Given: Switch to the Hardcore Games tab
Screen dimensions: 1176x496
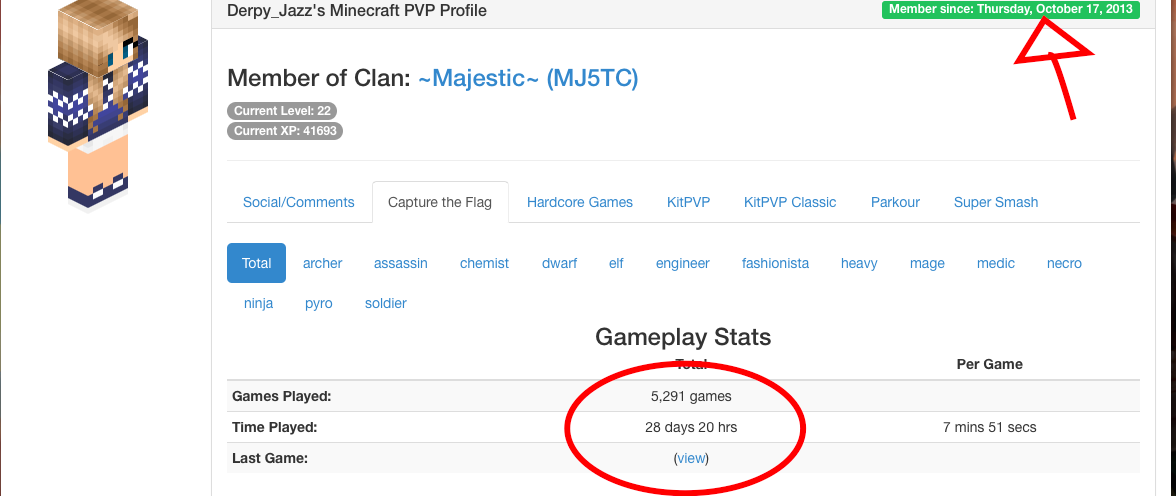Looking at the screenshot, I should (580, 202).
